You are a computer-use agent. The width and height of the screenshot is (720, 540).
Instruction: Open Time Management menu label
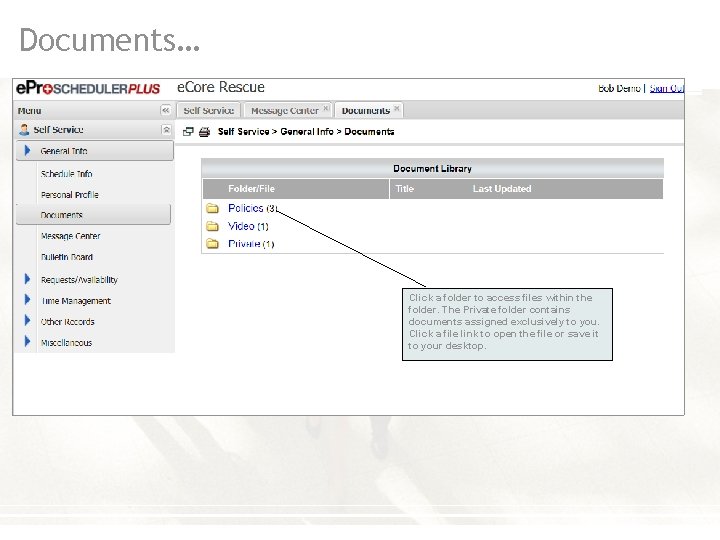[76, 301]
